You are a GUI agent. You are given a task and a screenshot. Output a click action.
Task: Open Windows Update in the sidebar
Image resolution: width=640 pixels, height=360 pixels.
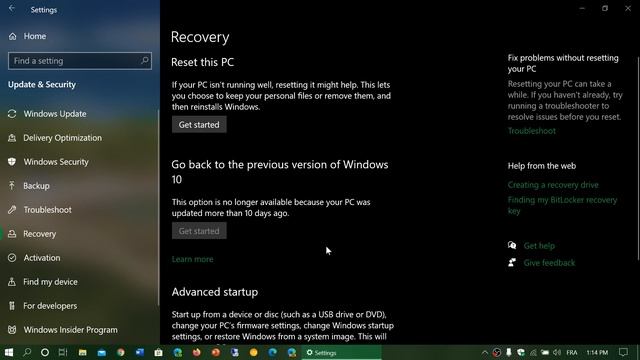tap(55, 114)
